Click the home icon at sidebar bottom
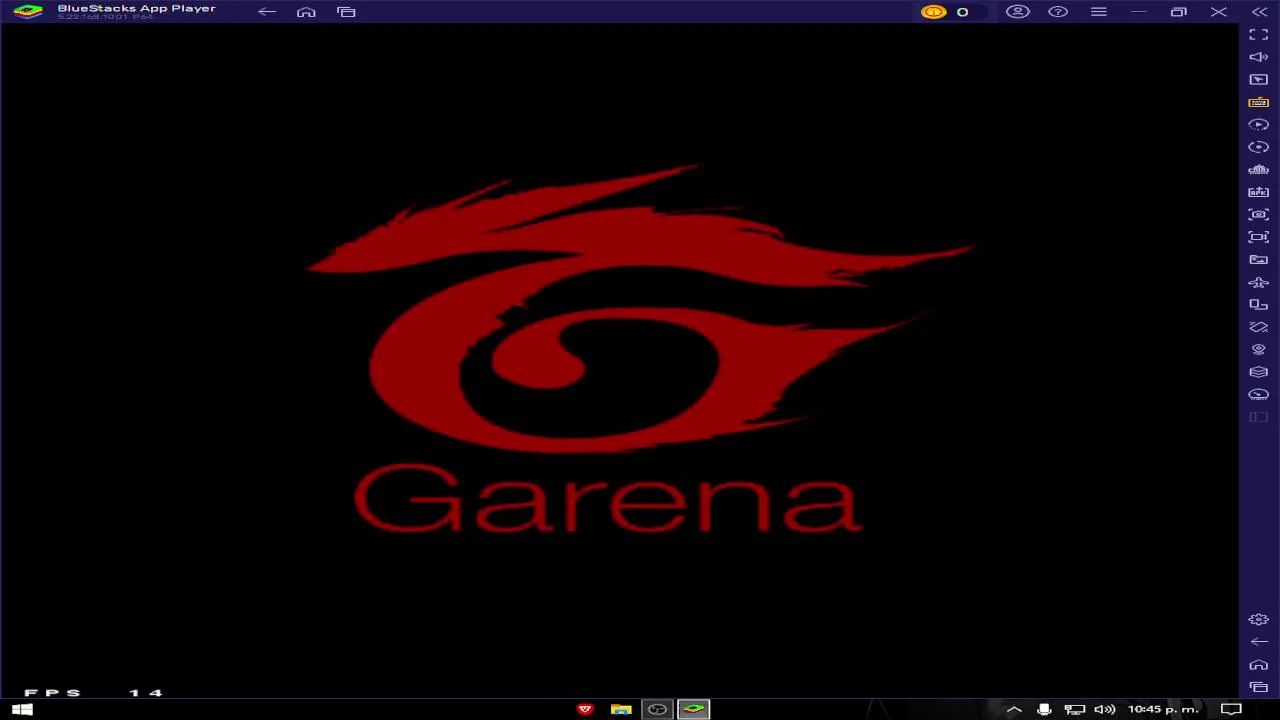Screen dimensions: 1280x720 pyautogui.click(x=1258, y=664)
